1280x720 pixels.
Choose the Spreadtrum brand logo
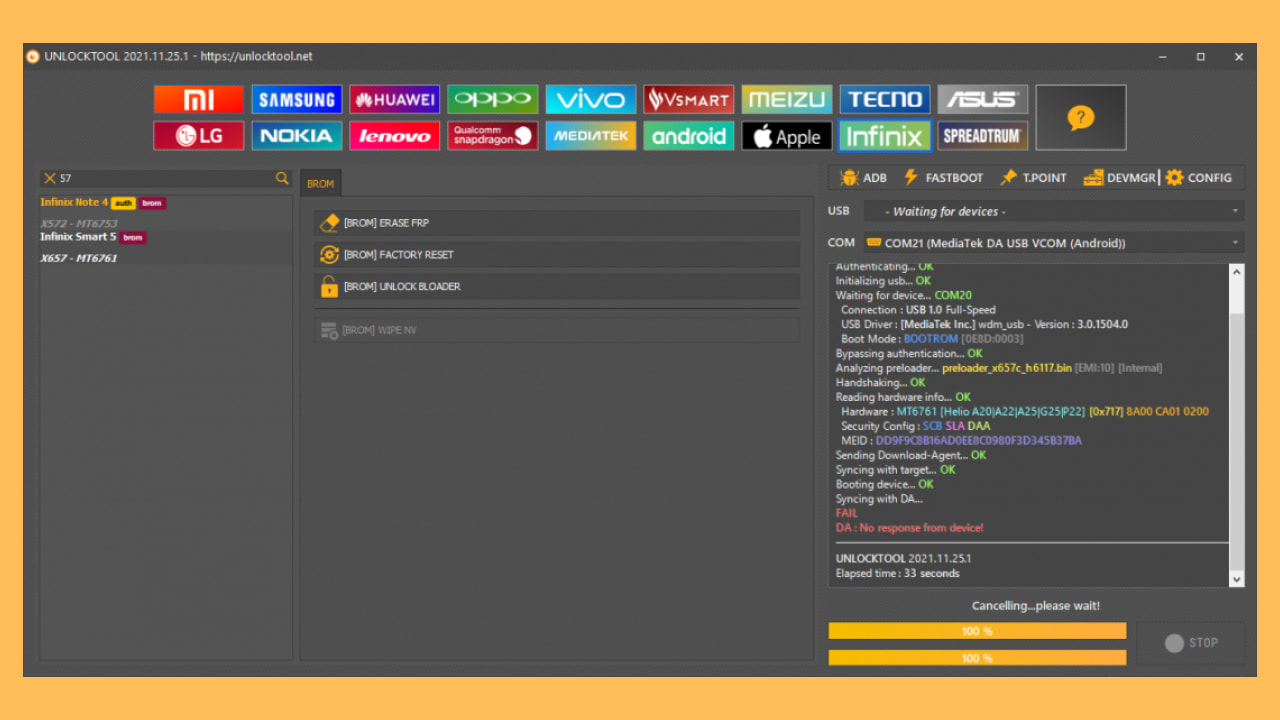coord(982,136)
